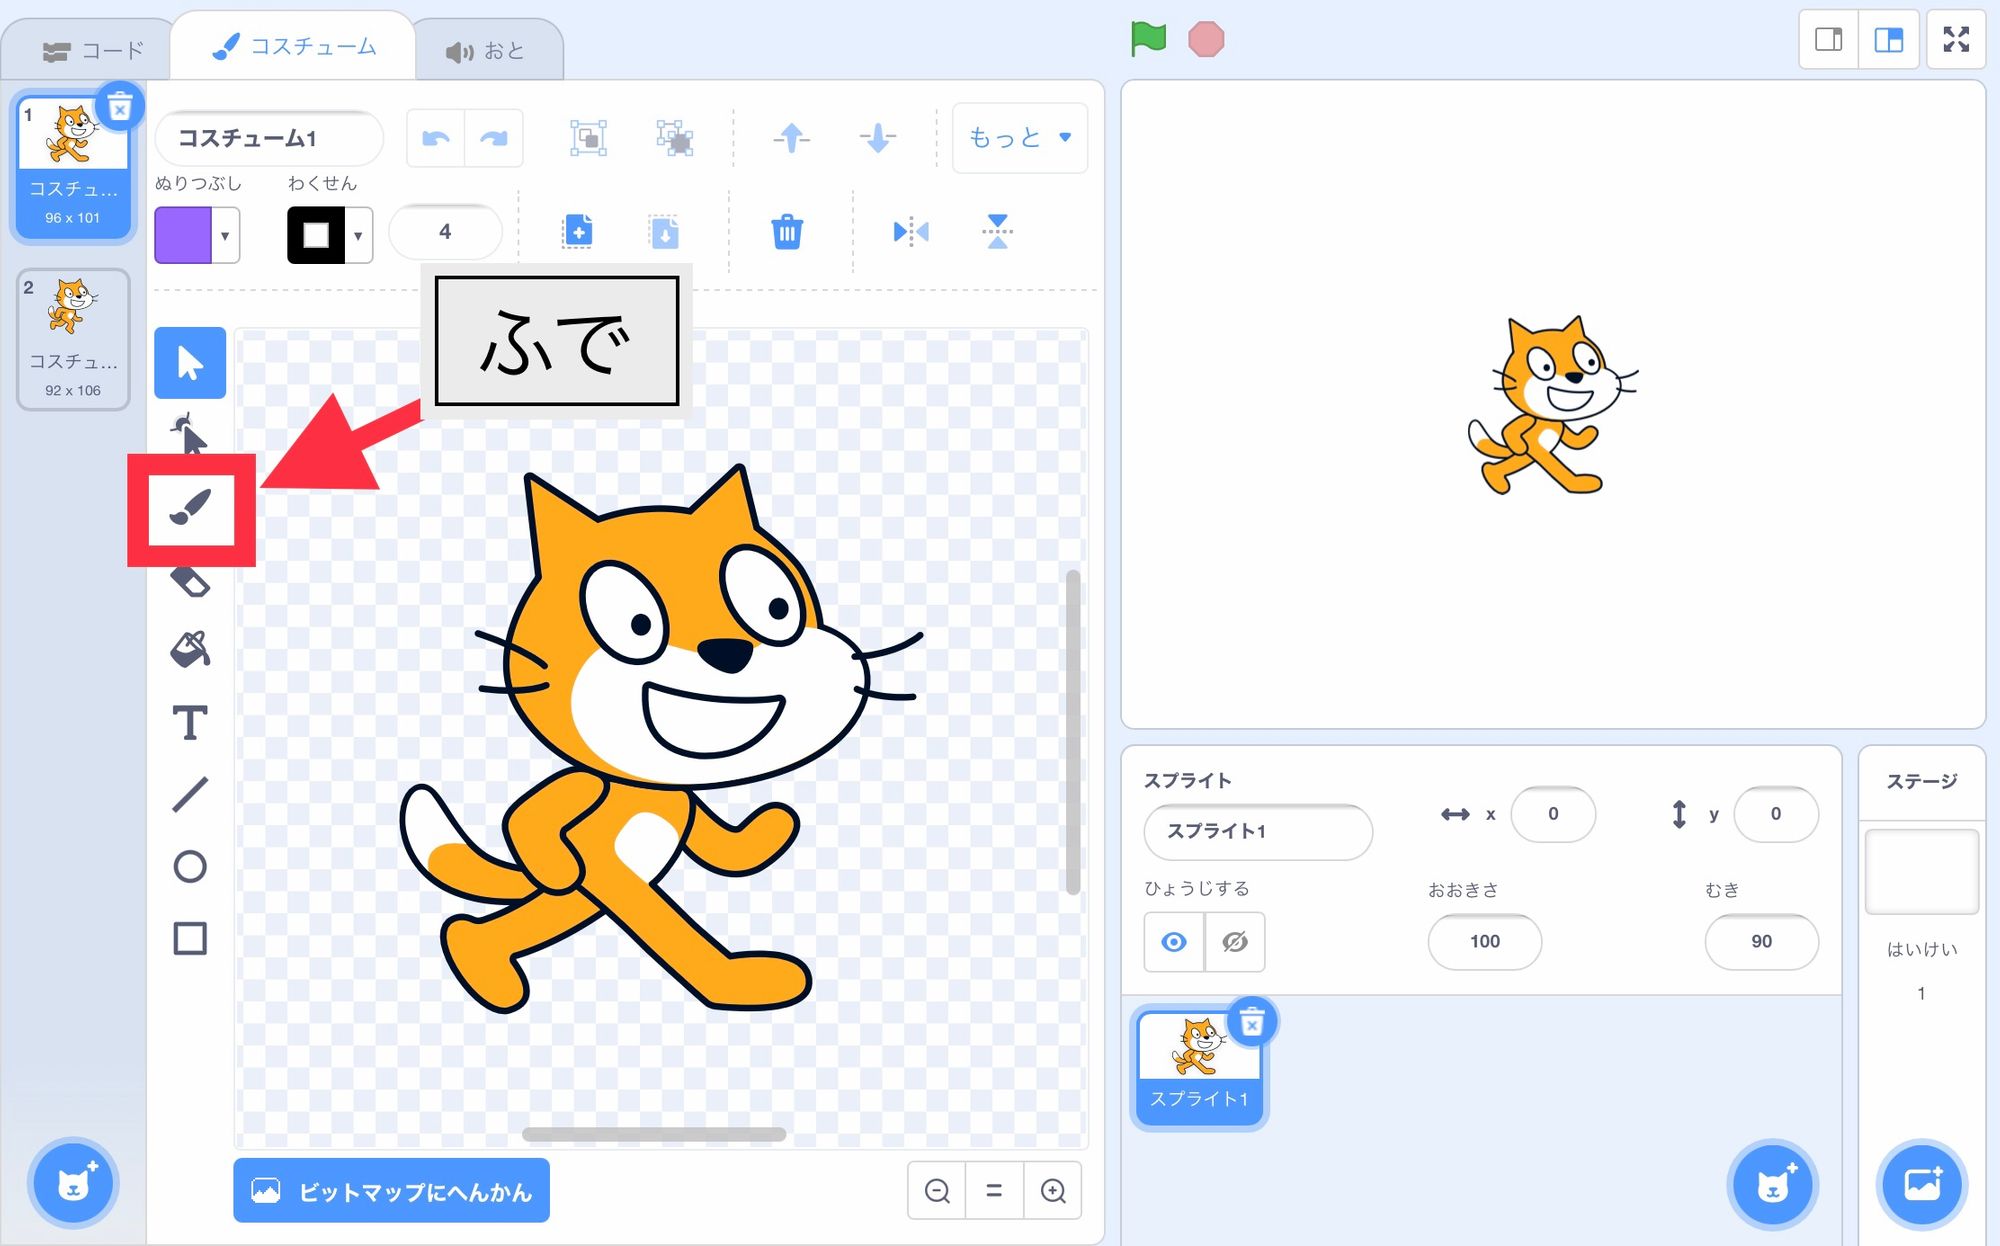
Task: Click the outline width field showing 4
Action: pos(445,232)
